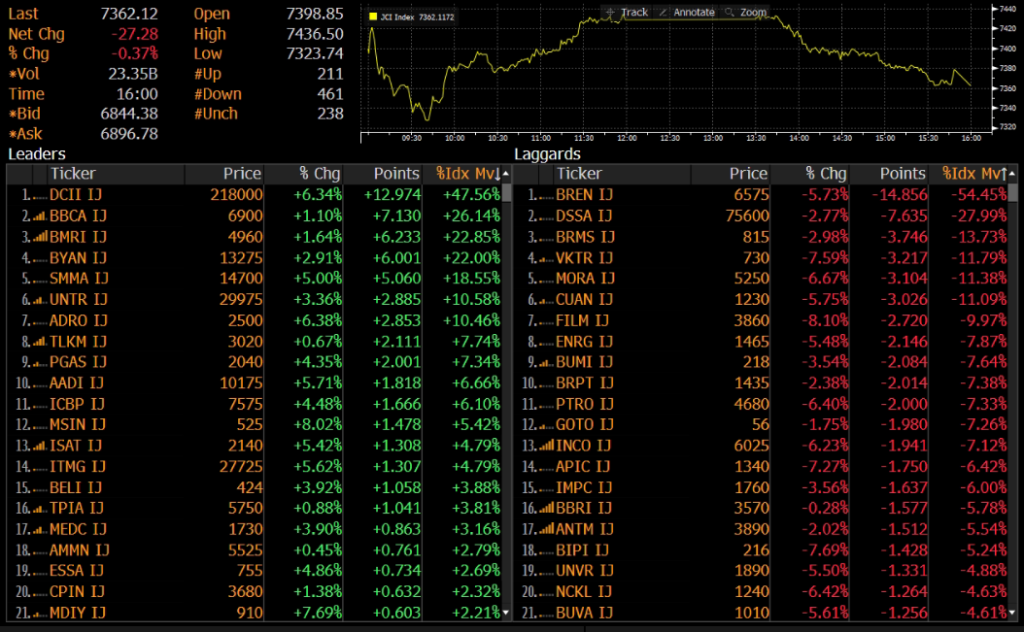
Task: Sort Leaders table by Ticker header
Action: (x=73, y=174)
